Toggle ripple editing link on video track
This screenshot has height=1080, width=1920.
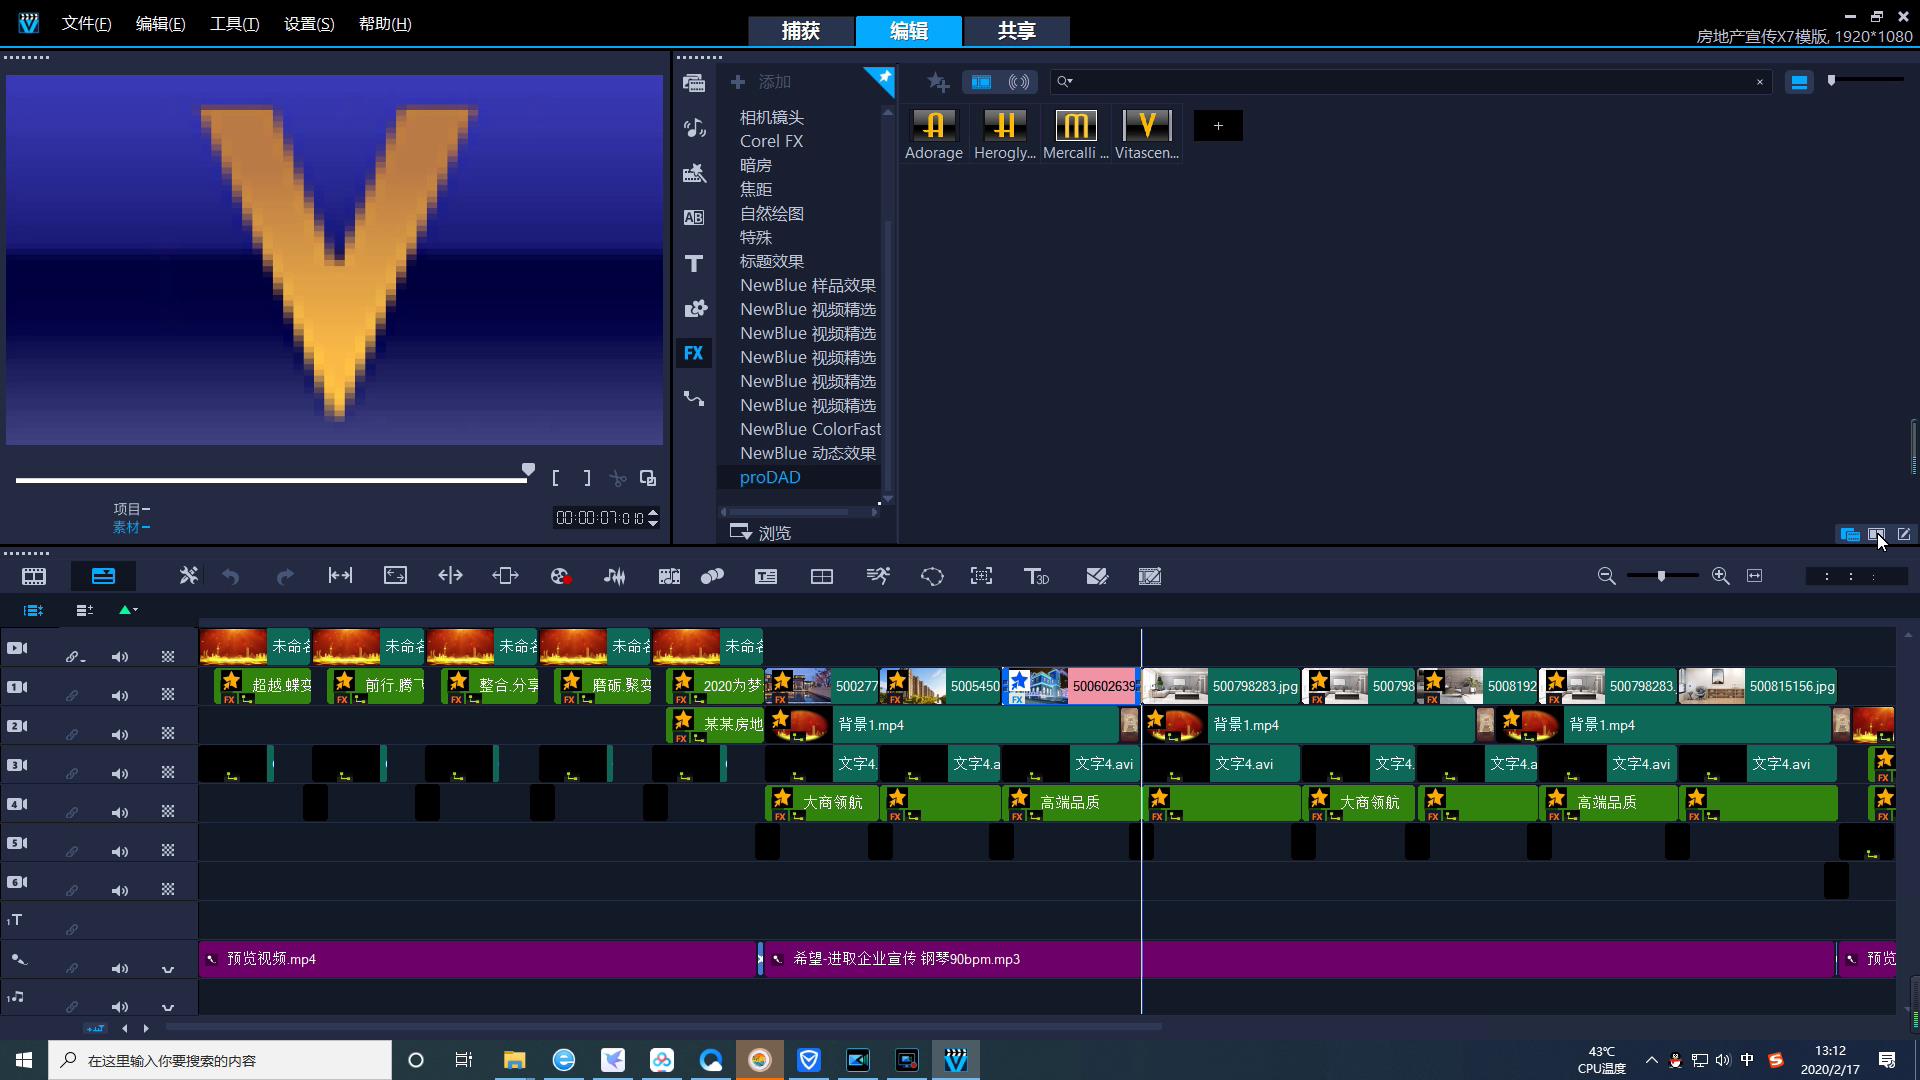click(x=74, y=657)
